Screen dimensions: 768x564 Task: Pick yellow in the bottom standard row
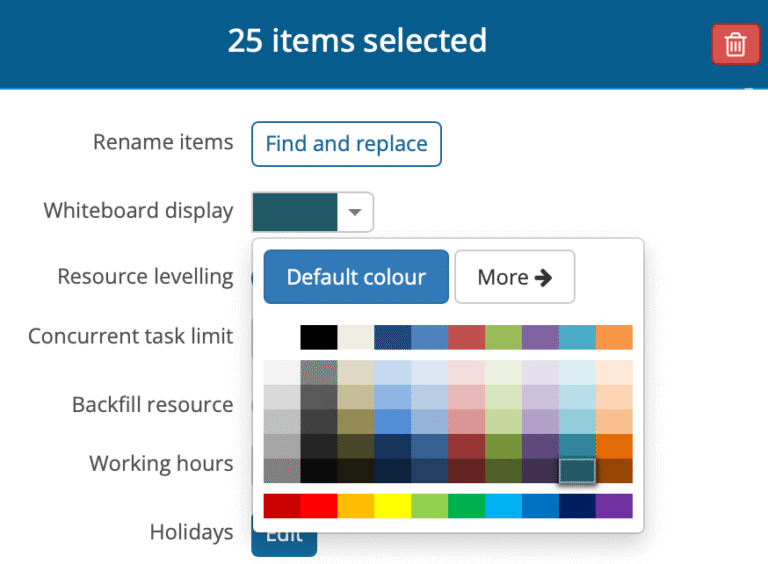[x=393, y=506]
